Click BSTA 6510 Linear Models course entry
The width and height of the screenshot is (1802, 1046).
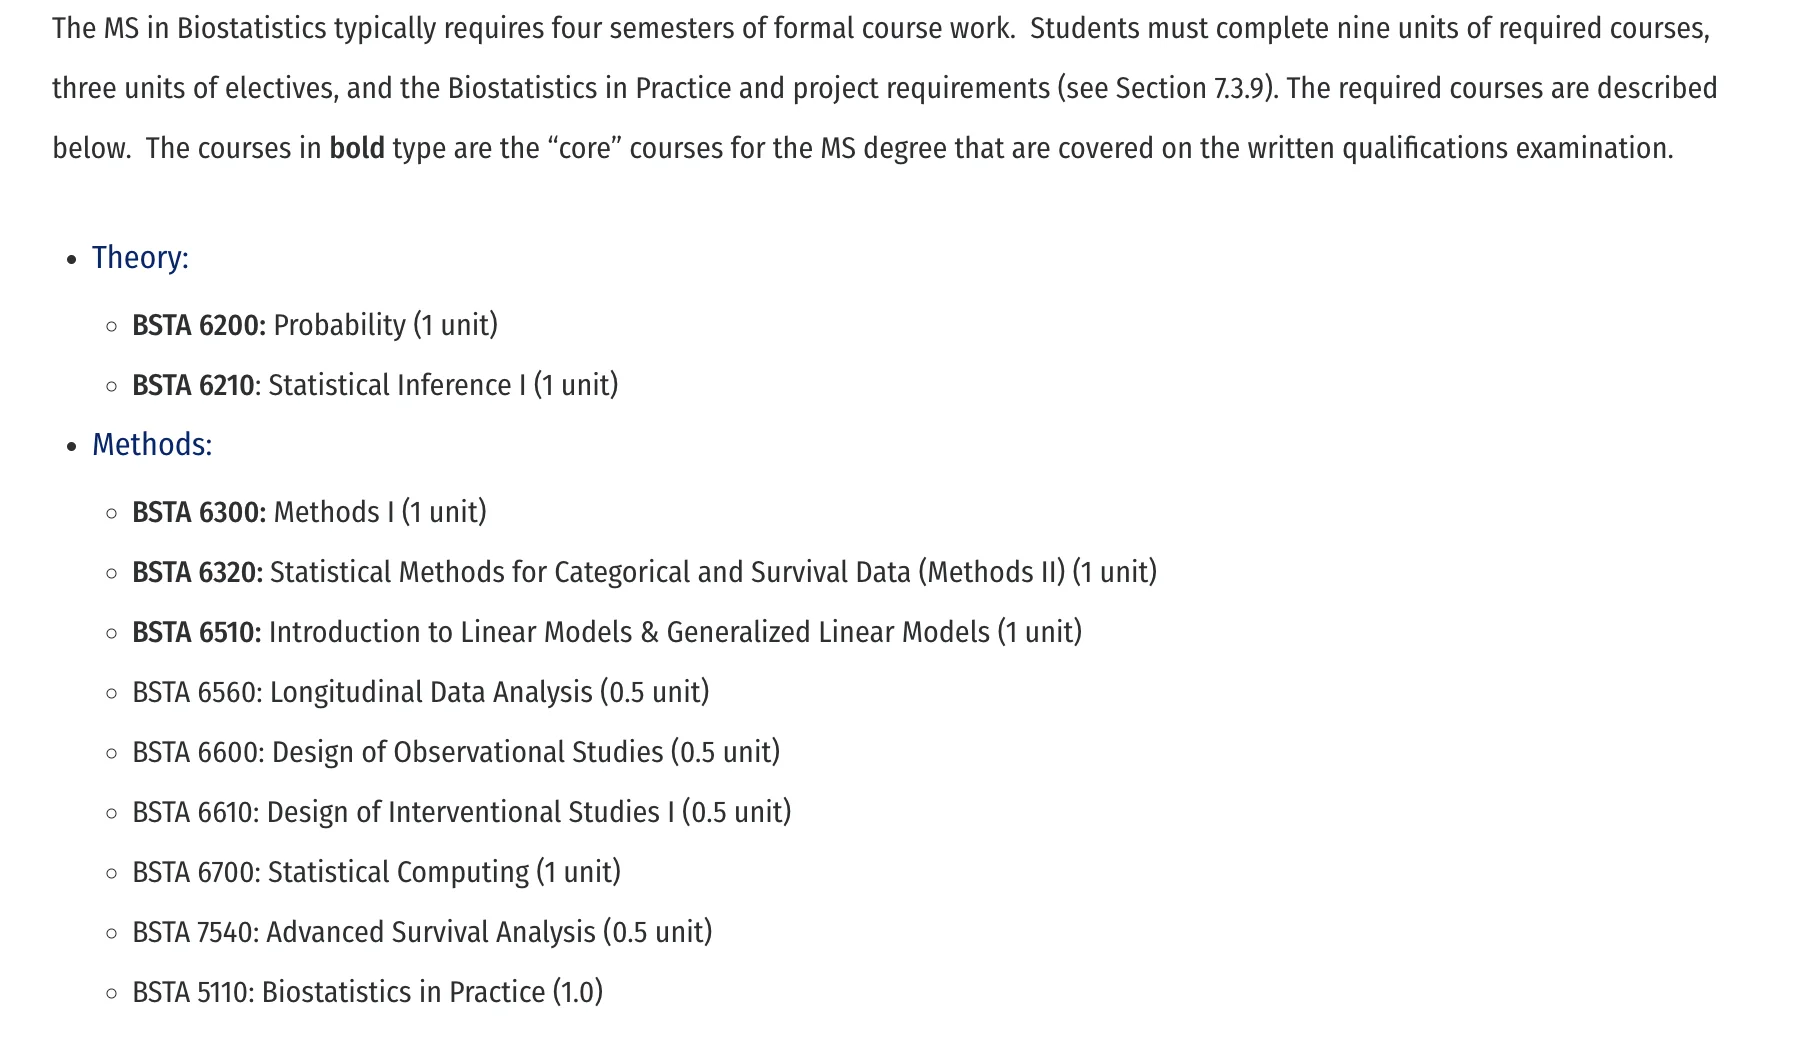(606, 633)
